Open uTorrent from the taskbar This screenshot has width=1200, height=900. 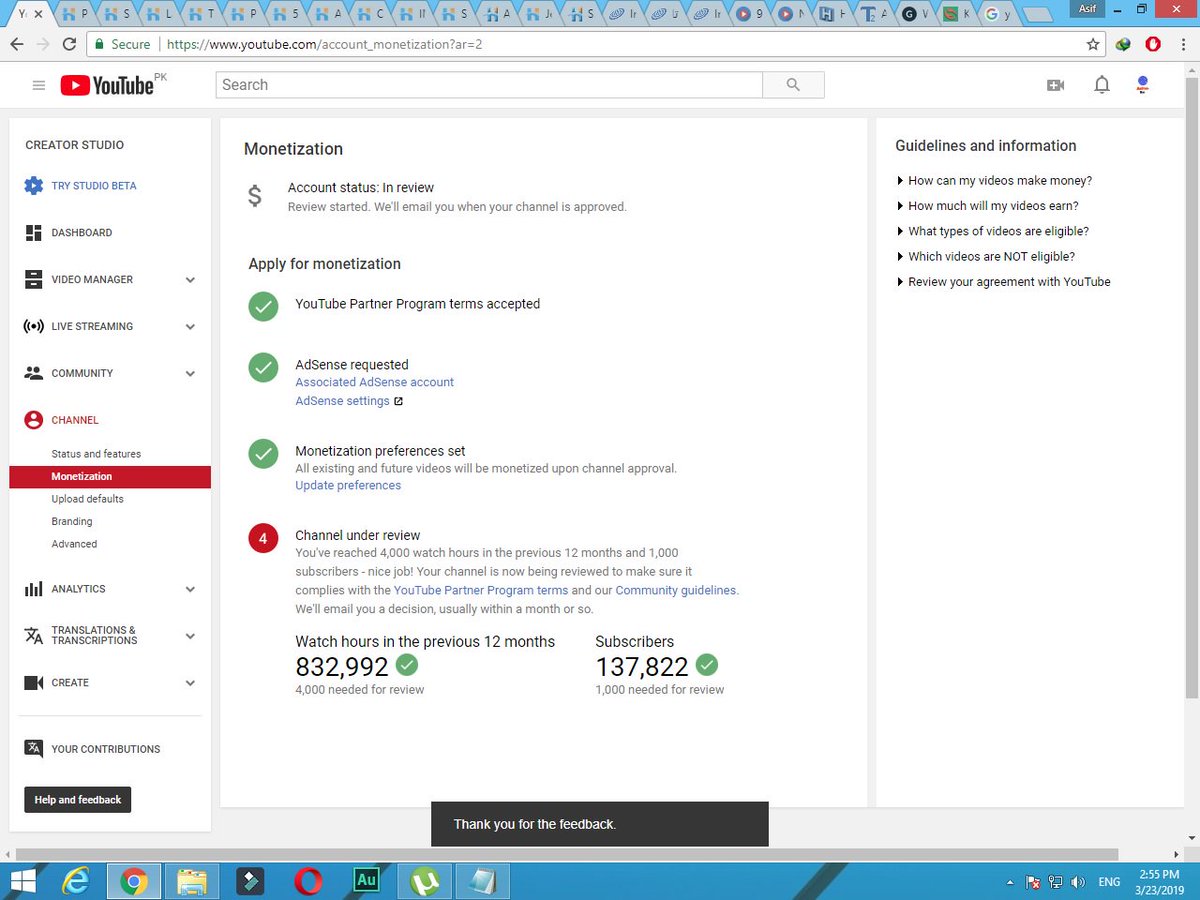tap(424, 881)
